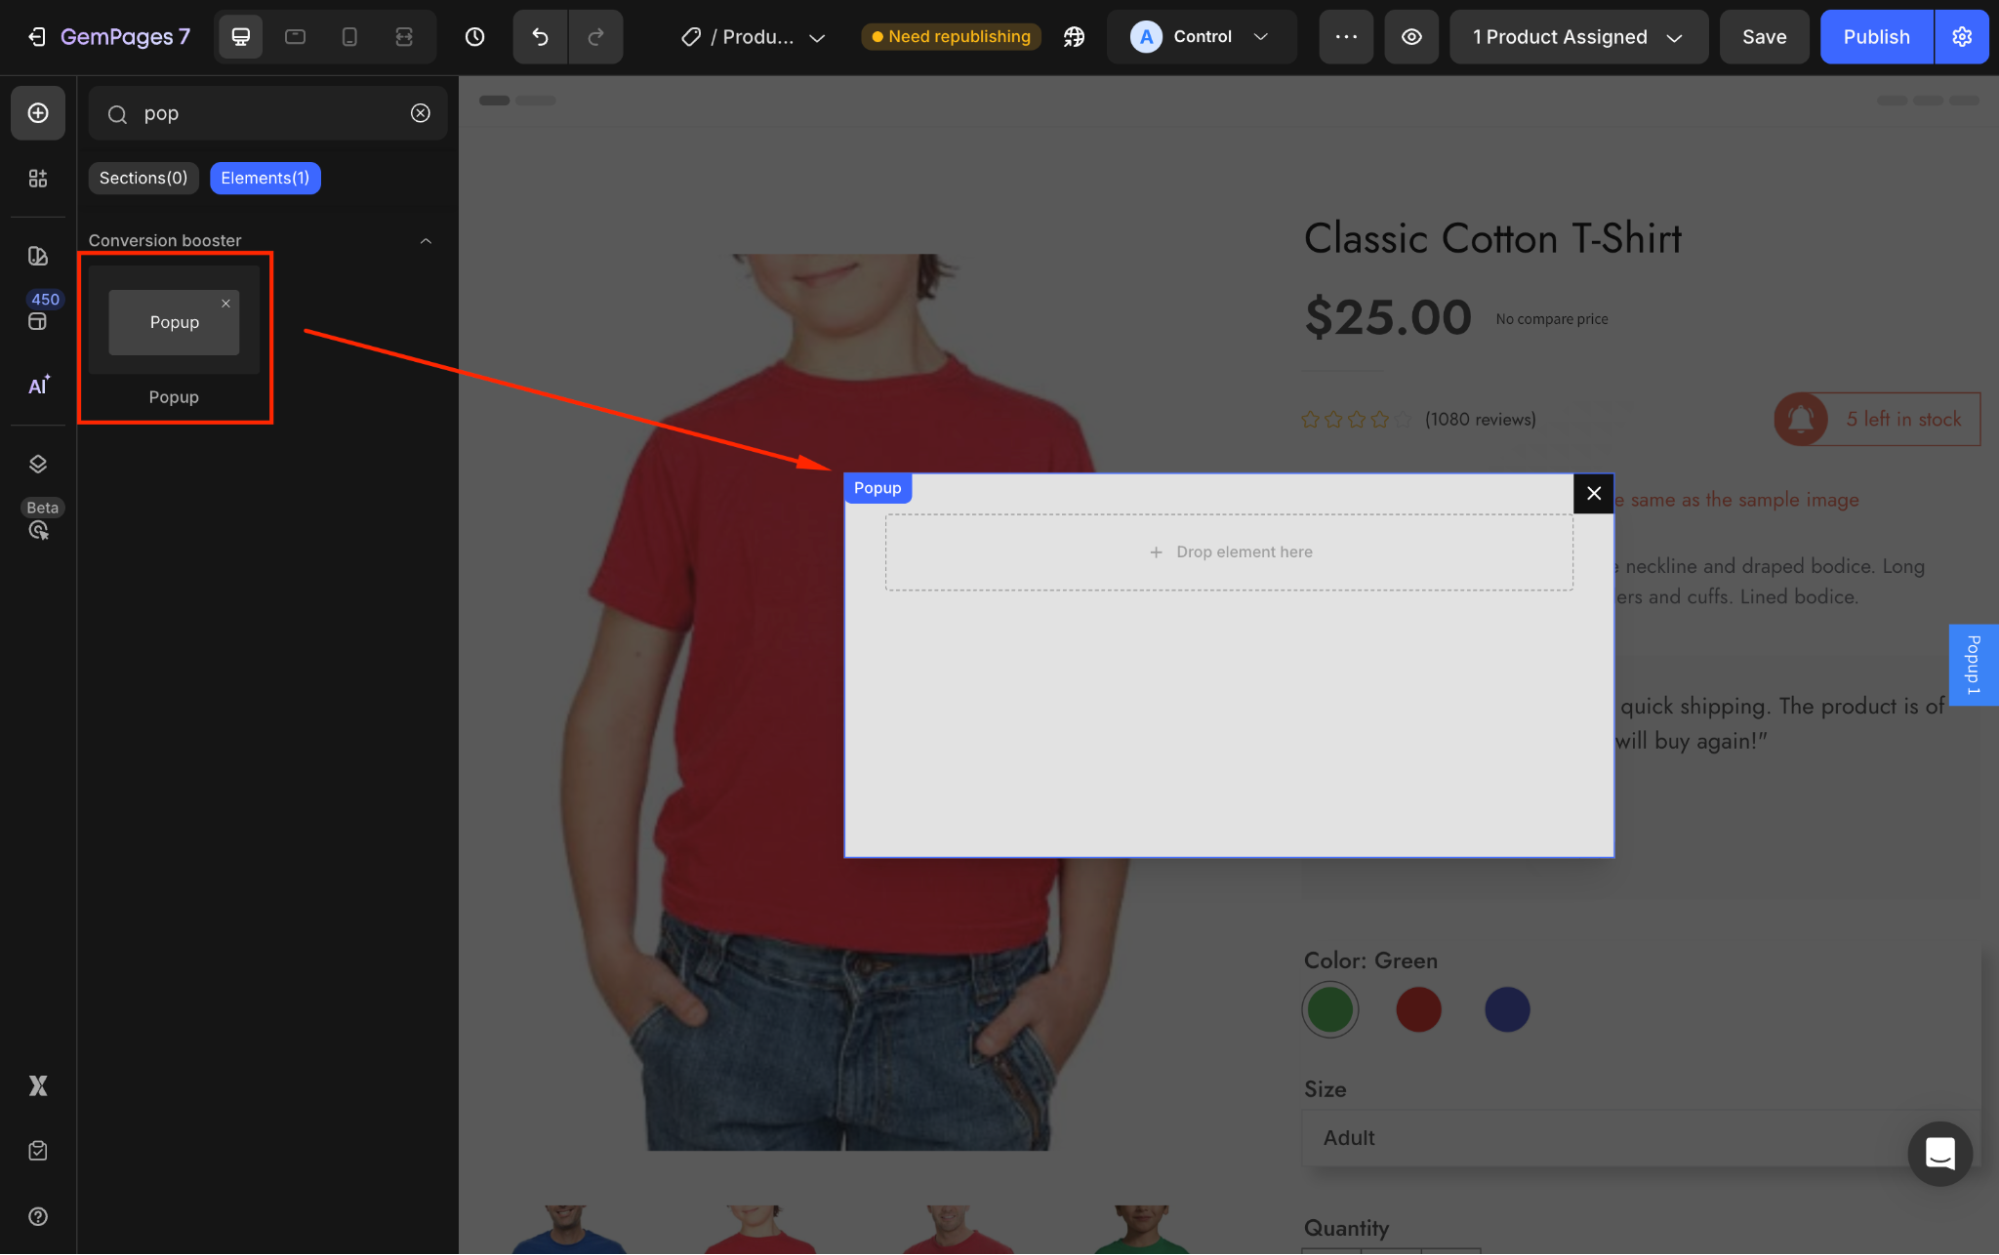Open publish settings gear icon
Image resolution: width=1999 pixels, height=1255 pixels.
pyautogui.click(x=1962, y=37)
